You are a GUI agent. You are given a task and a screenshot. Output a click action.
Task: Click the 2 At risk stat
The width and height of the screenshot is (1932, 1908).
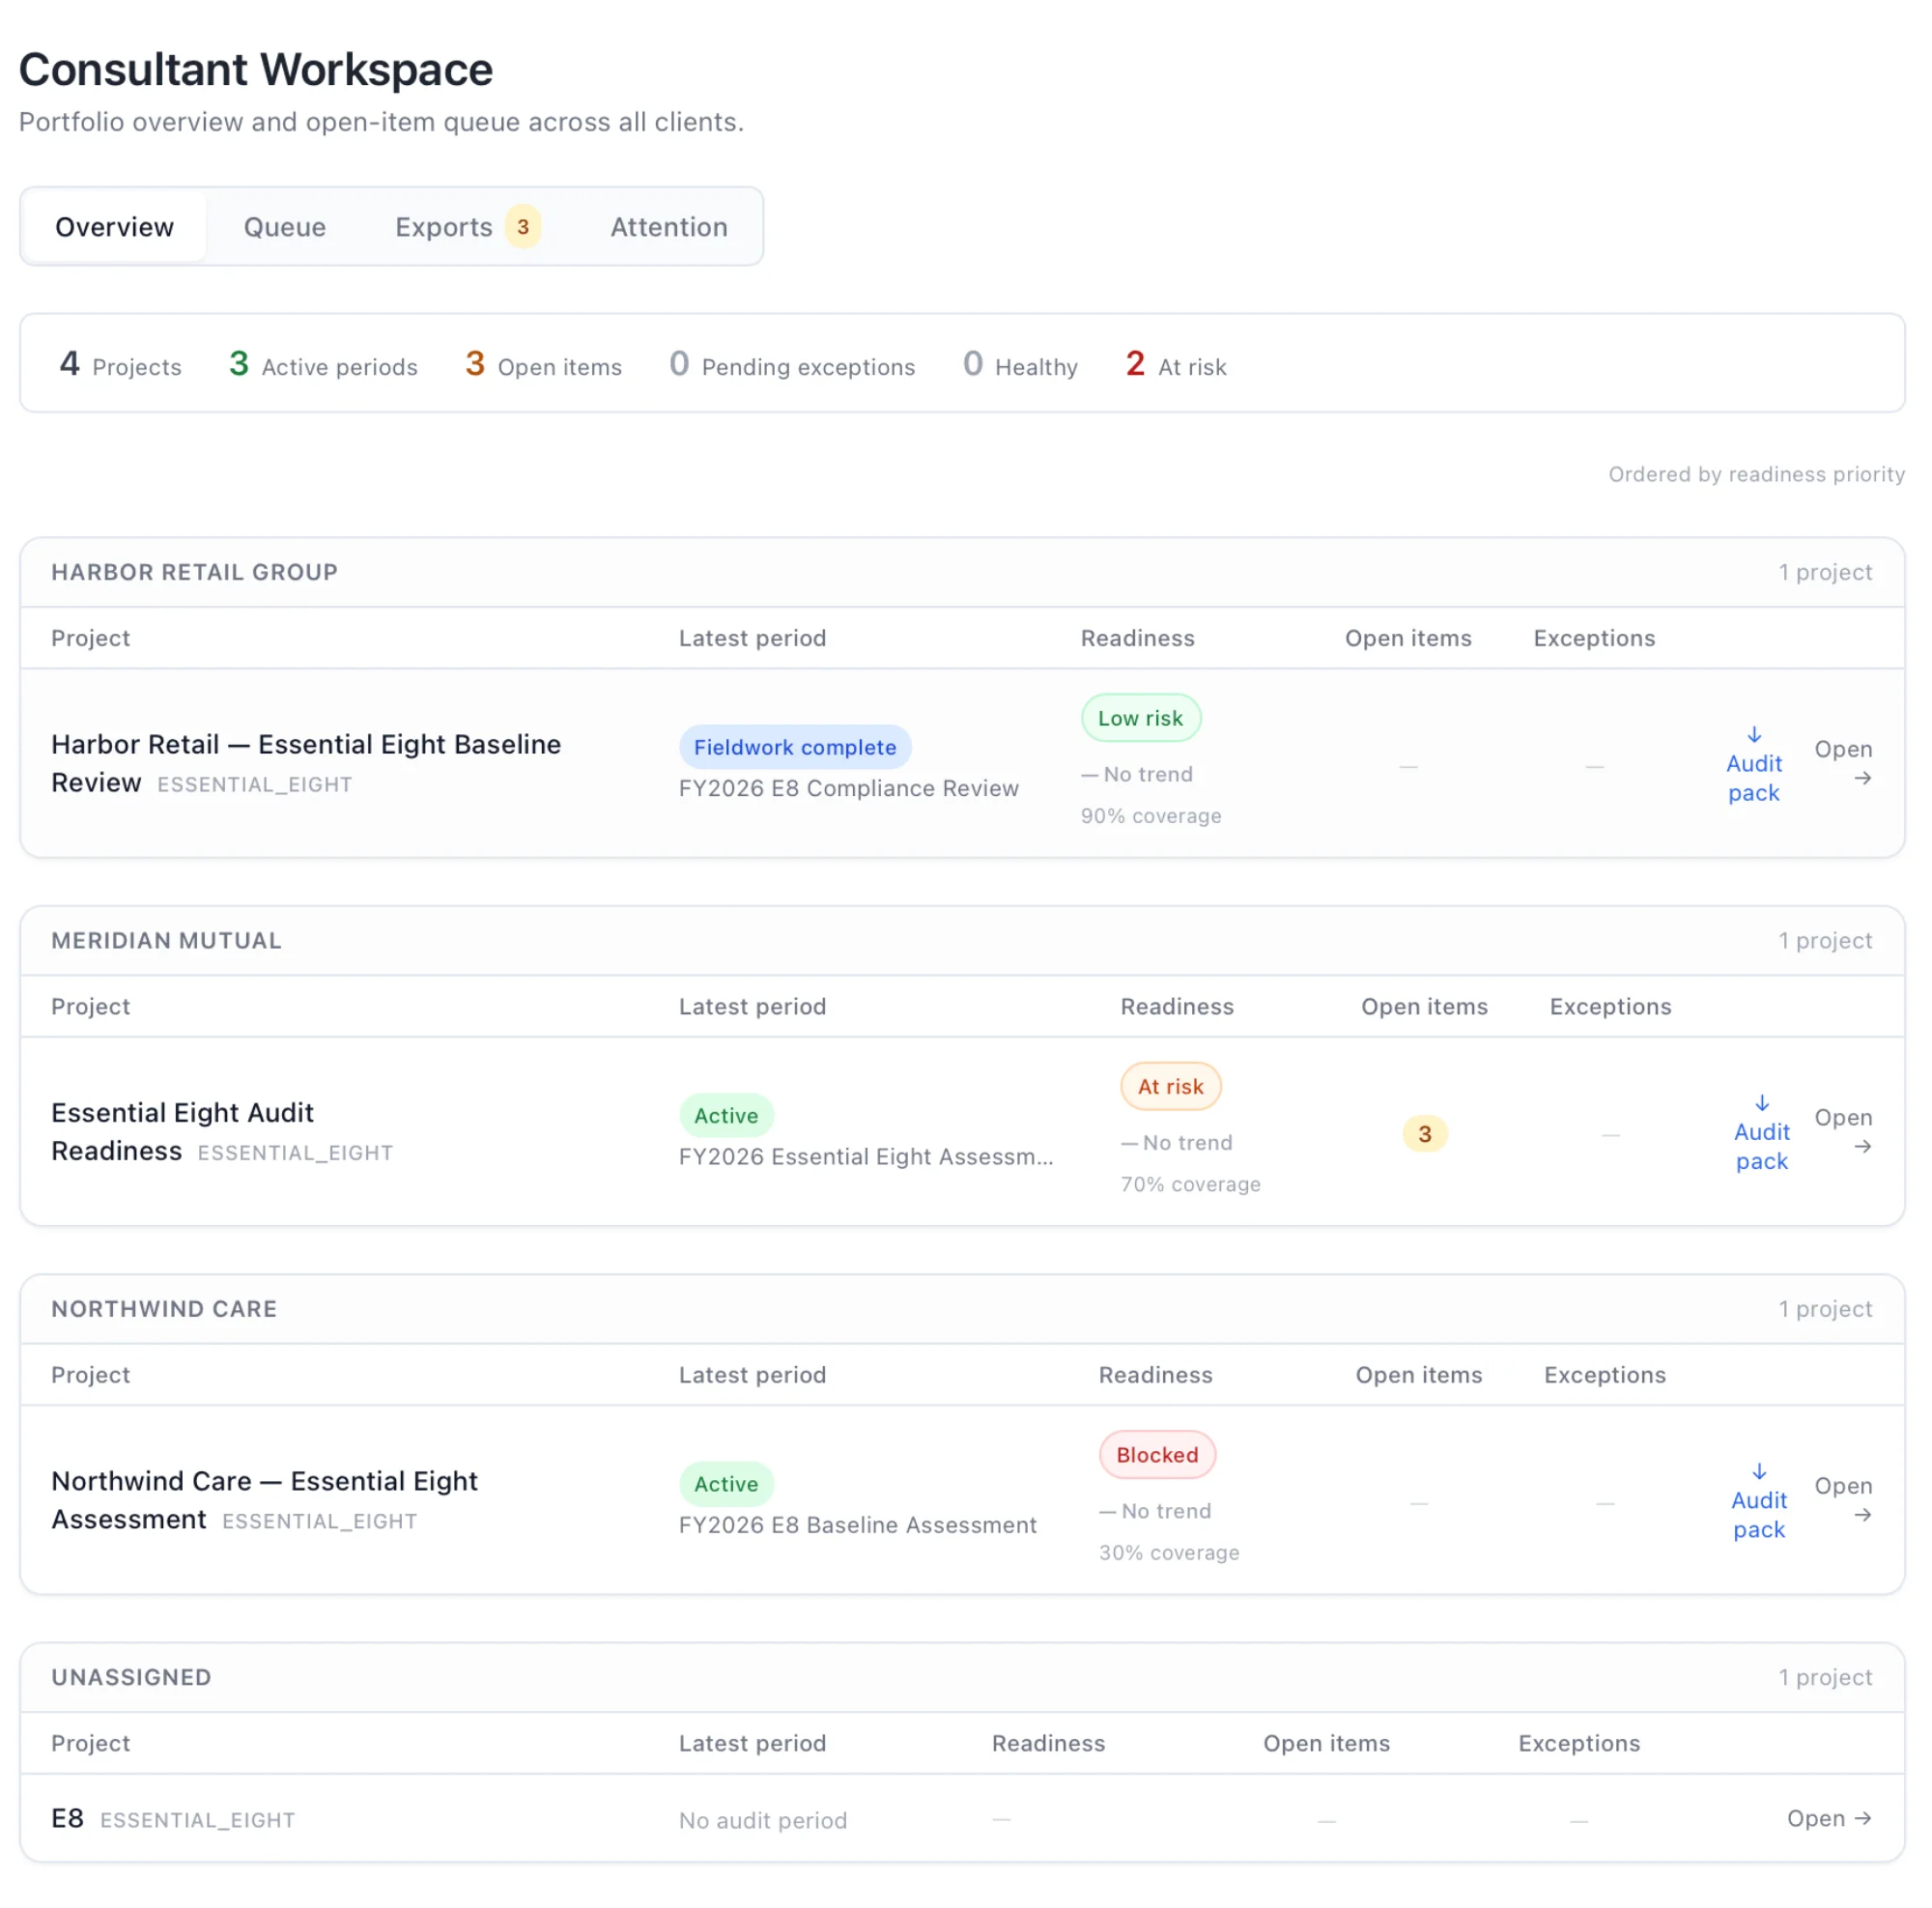(x=1176, y=364)
